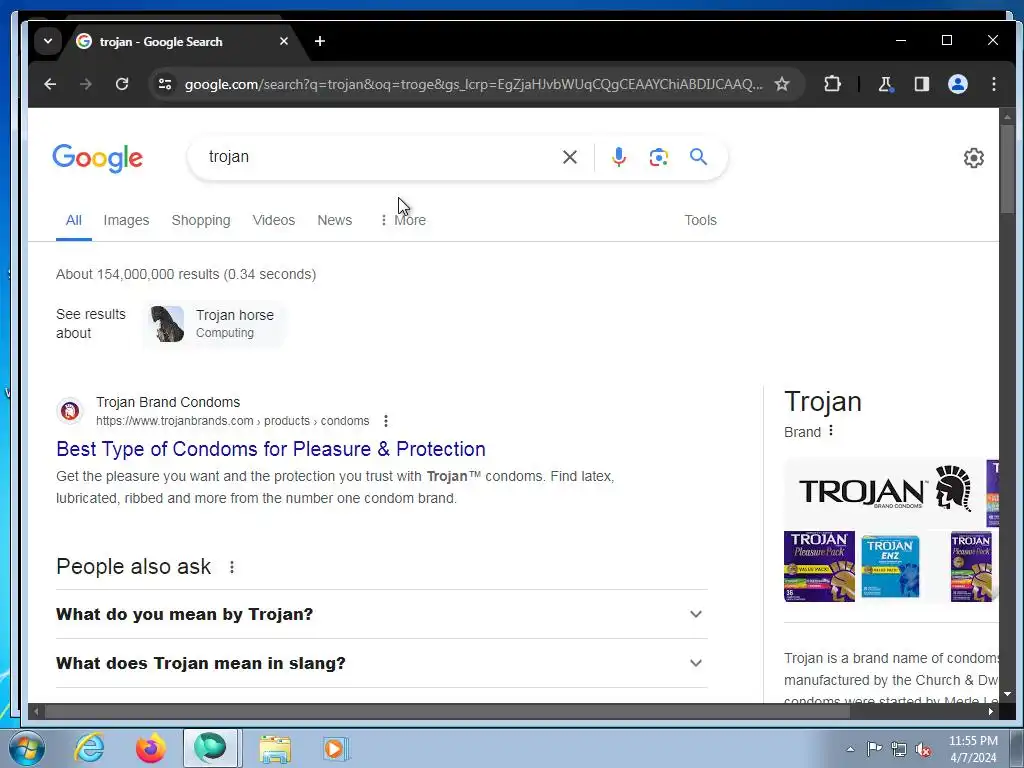Open the trojanbrands.com URL breadcrumb
This screenshot has height=768, width=1024.
pyautogui.click(x=232, y=421)
